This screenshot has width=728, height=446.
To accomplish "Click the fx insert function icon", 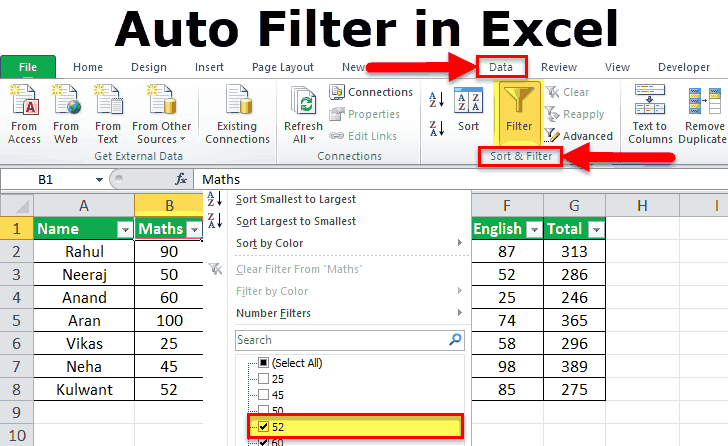I will click(181, 179).
